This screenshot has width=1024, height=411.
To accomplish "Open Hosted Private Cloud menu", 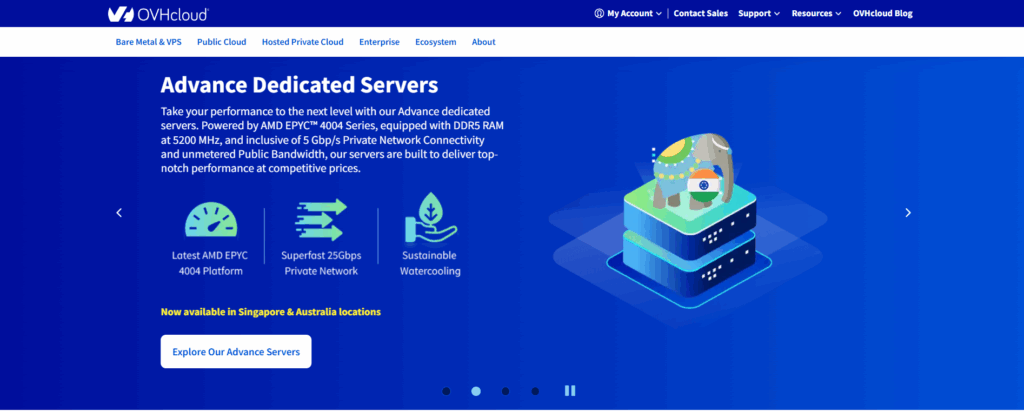I will tap(302, 42).
